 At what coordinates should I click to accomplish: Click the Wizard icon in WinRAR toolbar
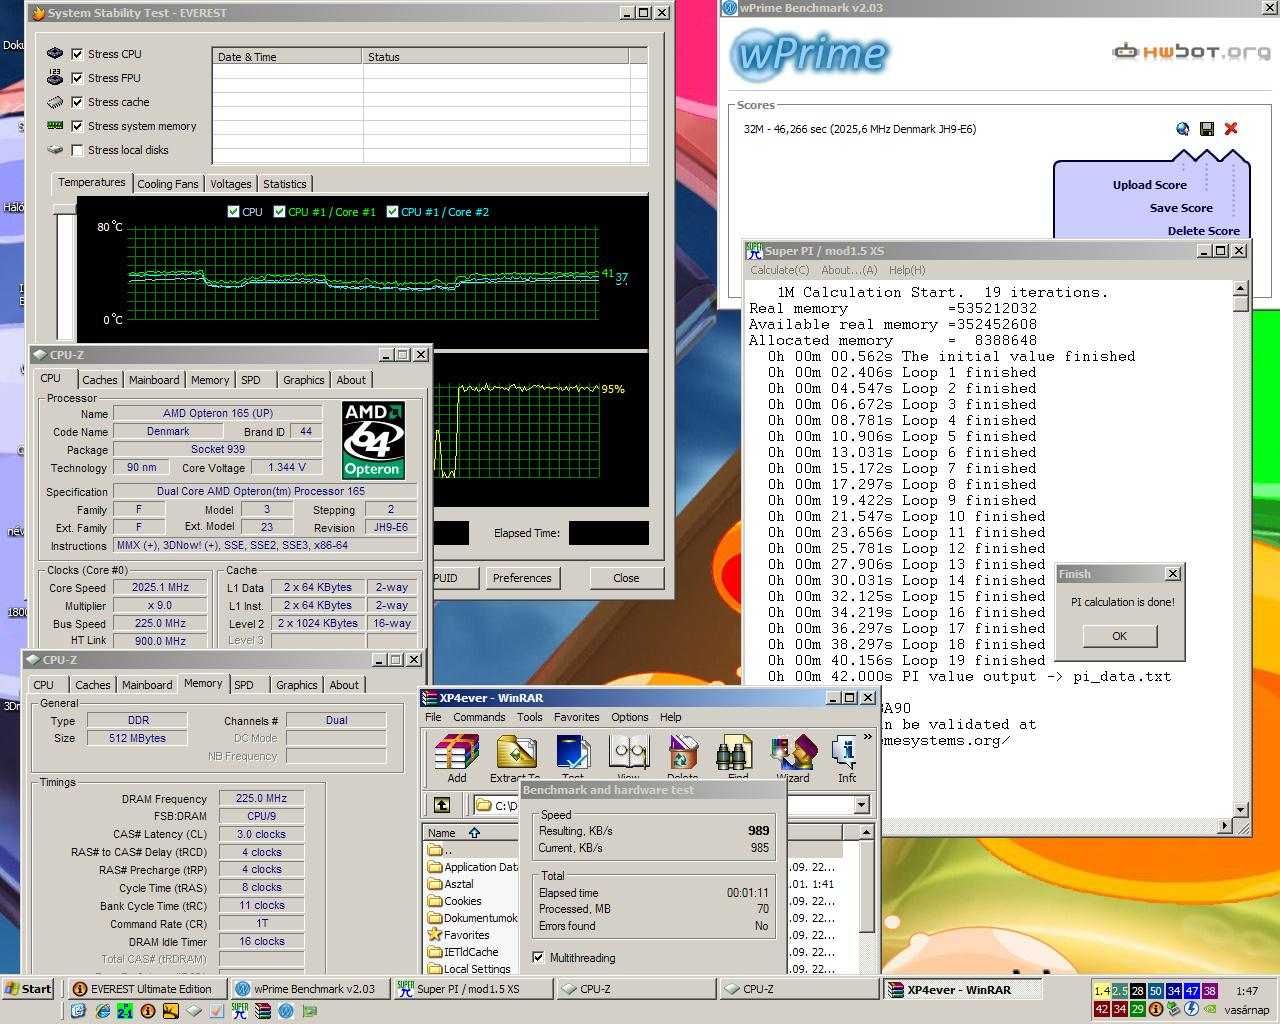coord(793,757)
